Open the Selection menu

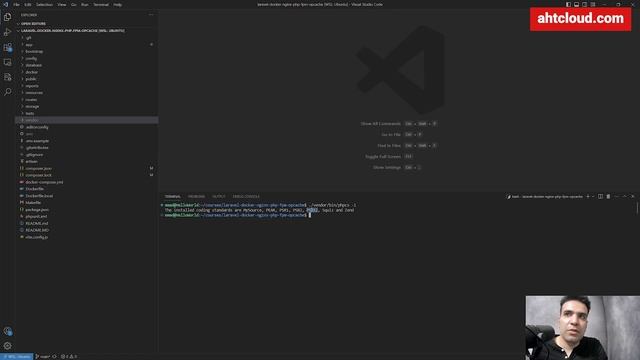(44, 4)
